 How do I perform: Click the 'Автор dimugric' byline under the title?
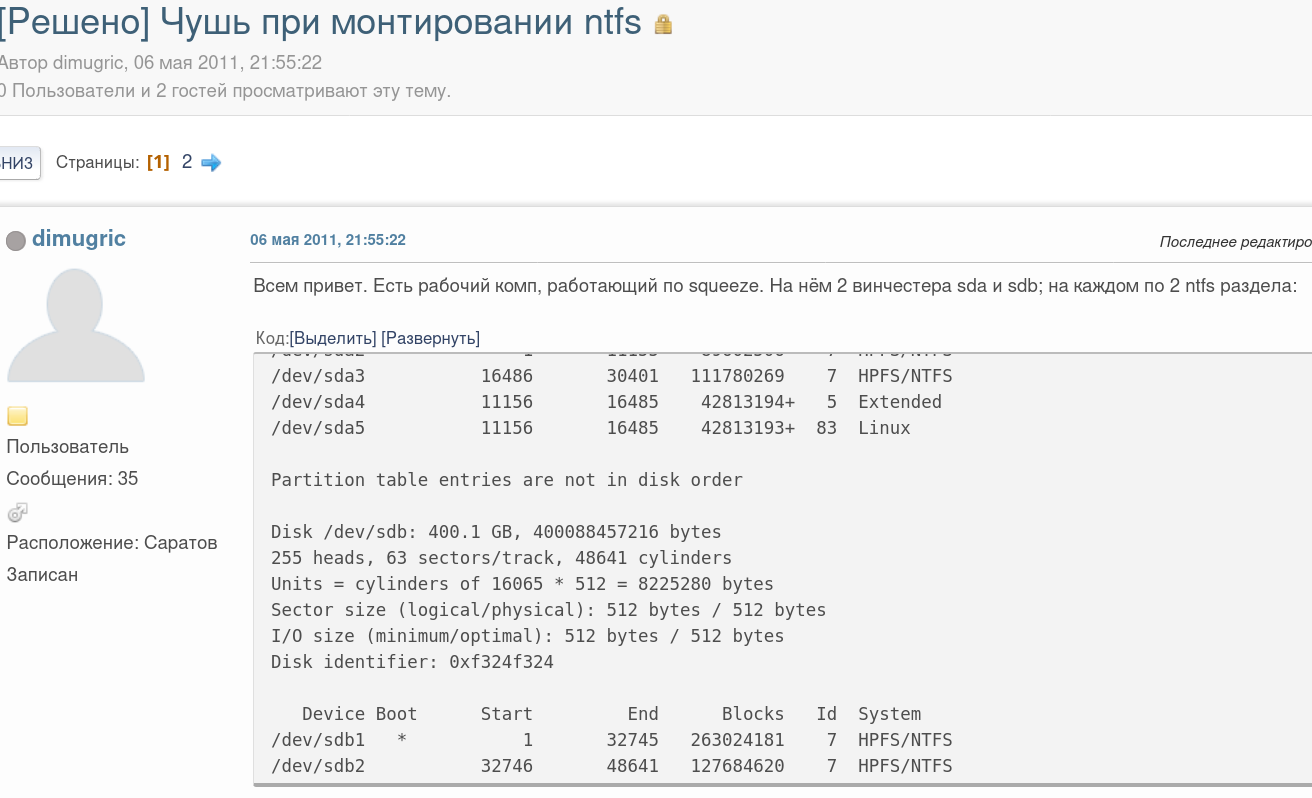[161, 63]
